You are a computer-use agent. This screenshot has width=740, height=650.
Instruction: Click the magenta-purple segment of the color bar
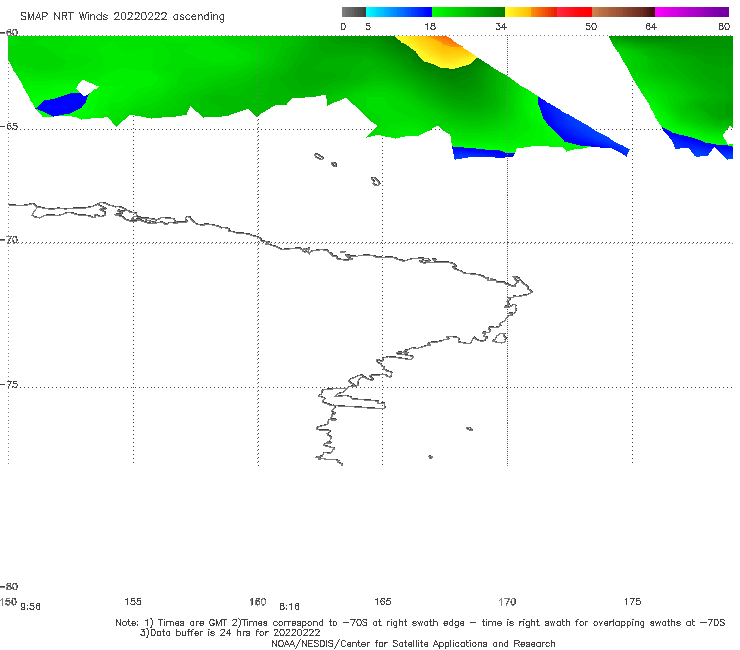tap(692, 12)
